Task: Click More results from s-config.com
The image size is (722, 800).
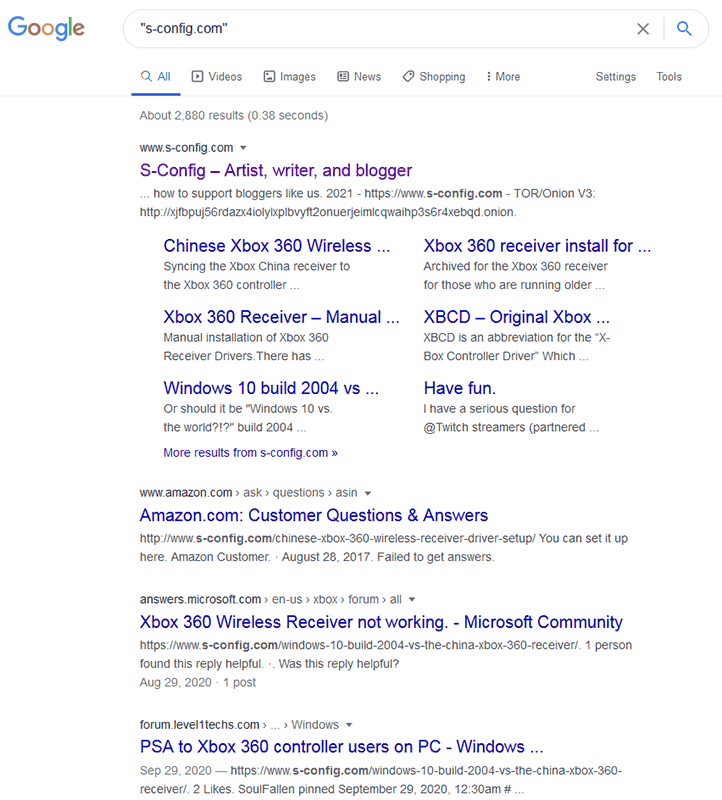Action: [x=251, y=453]
